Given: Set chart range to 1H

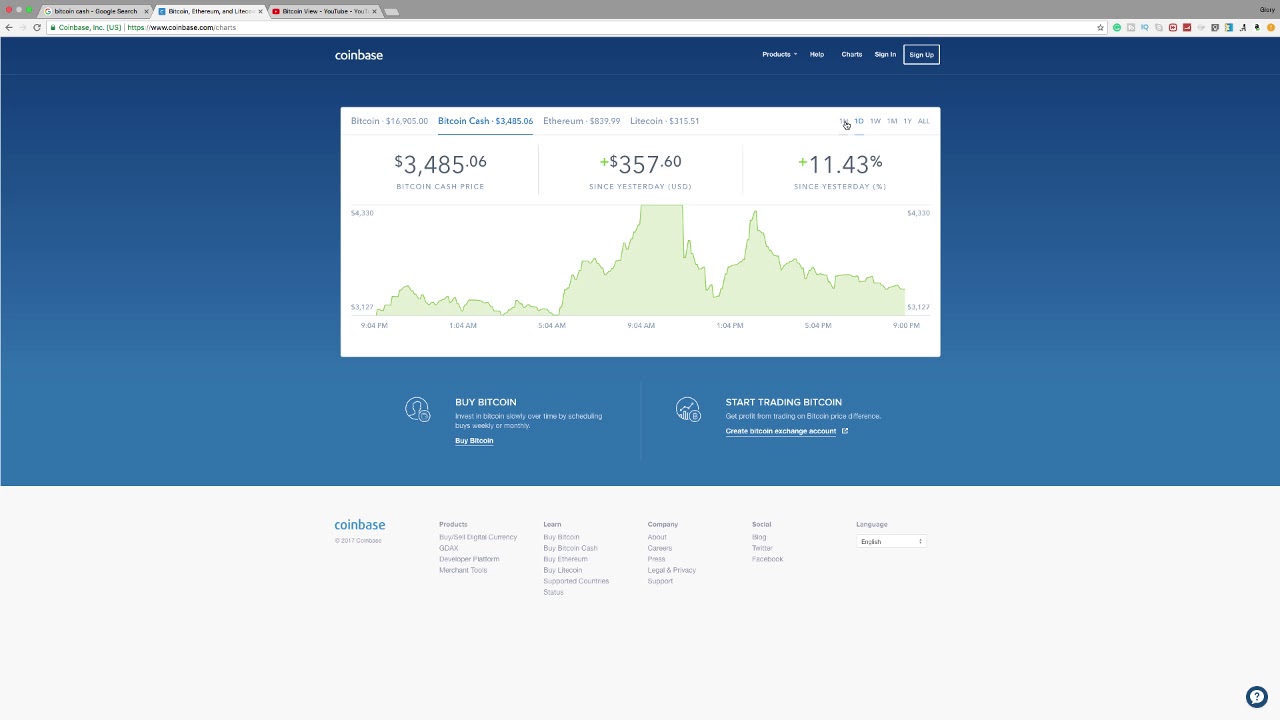Looking at the screenshot, I should tap(843, 121).
